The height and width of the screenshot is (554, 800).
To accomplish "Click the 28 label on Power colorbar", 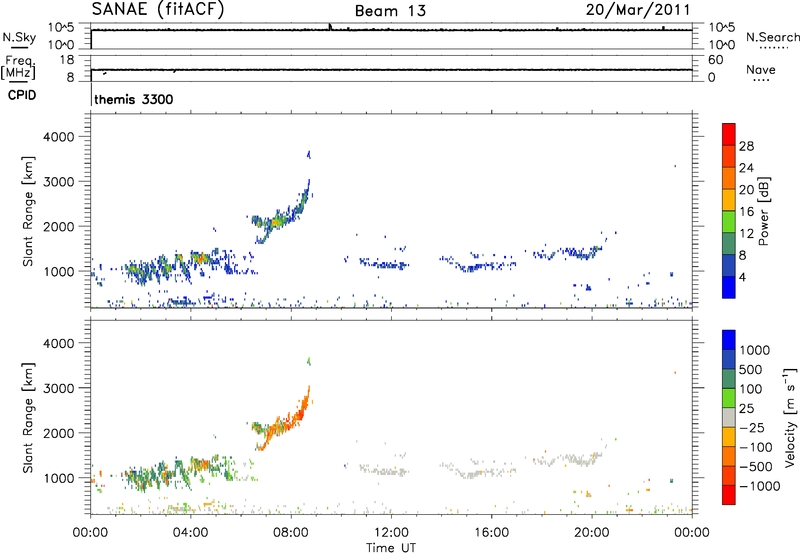I will pyautogui.click(x=746, y=146).
